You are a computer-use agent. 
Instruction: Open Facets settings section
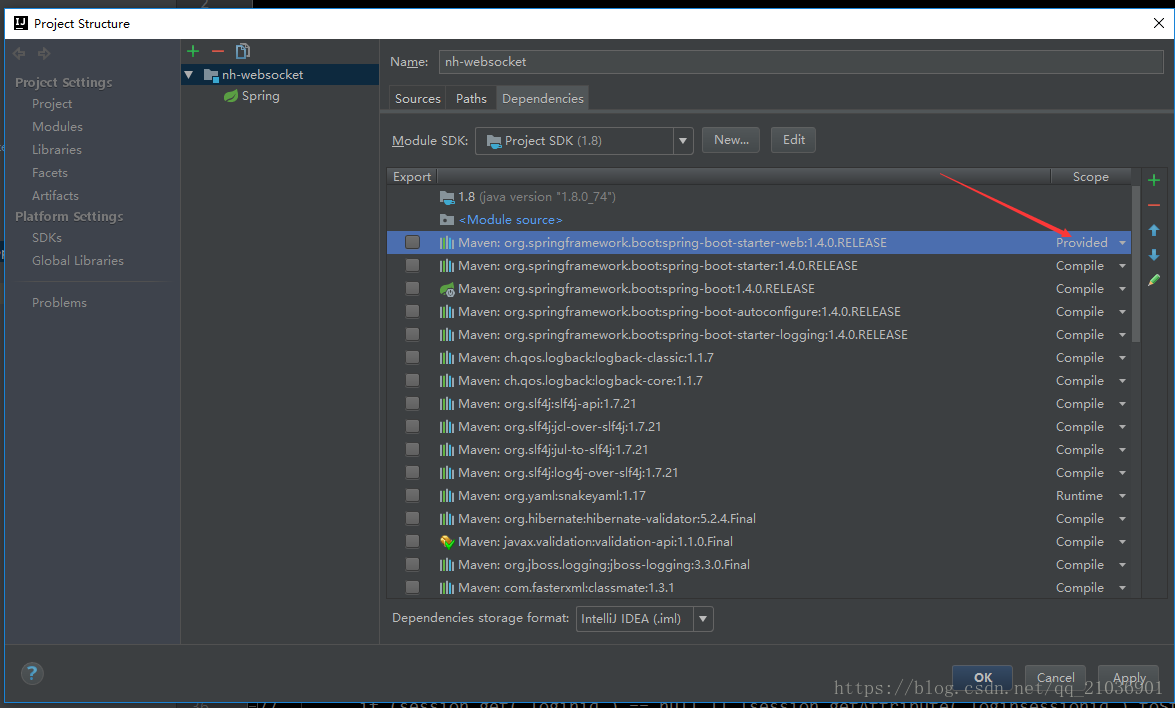pyautogui.click(x=49, y=172)
